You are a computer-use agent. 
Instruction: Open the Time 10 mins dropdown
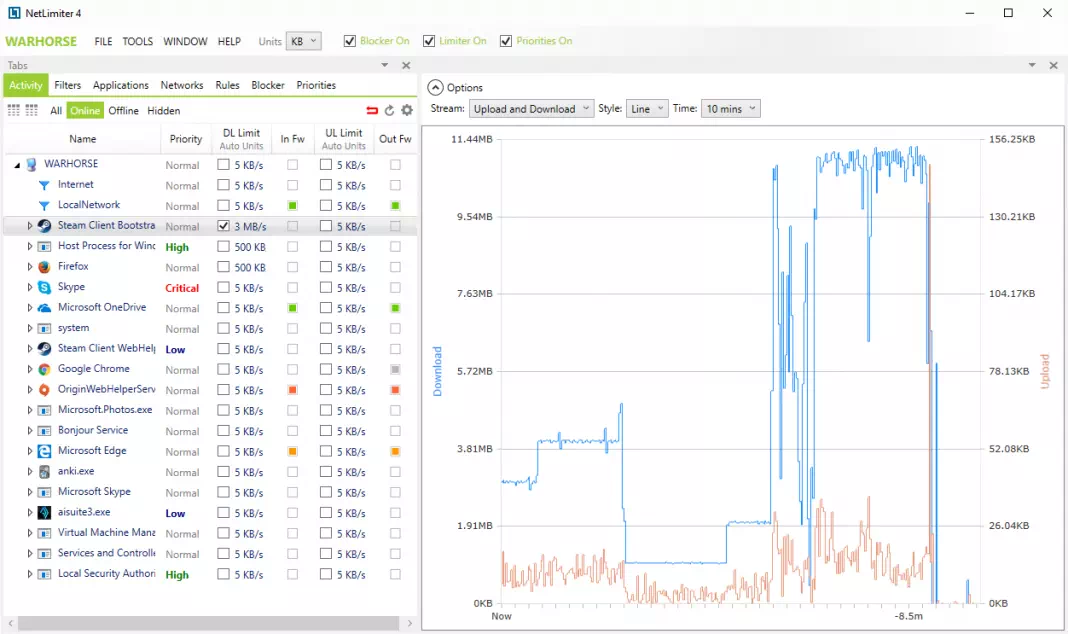click(x=730, y=109)
